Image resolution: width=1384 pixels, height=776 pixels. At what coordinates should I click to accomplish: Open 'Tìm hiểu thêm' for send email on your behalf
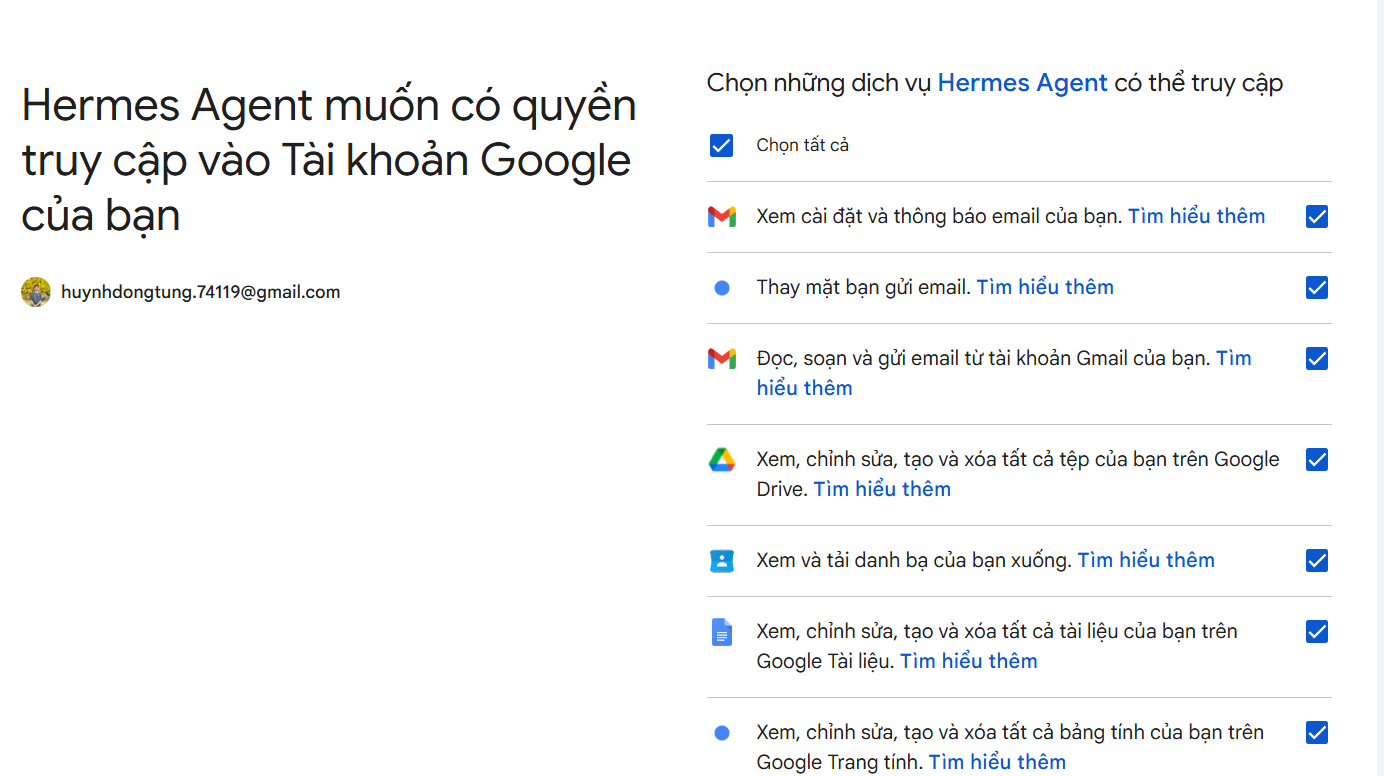pyautogui.click(x=1045, y=287)
